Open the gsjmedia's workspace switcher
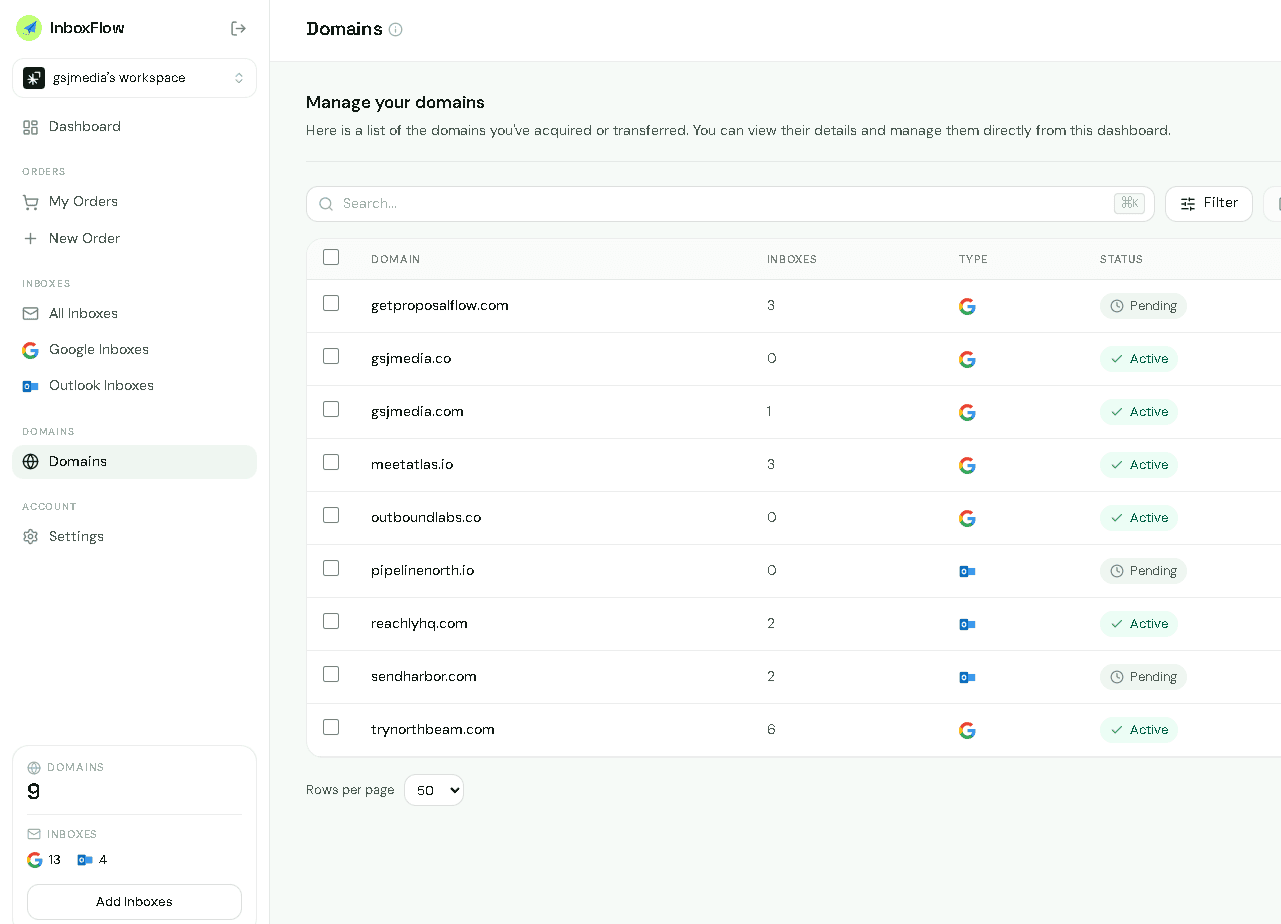Viewport: 1281px width, 924px height. pos(134,78)
